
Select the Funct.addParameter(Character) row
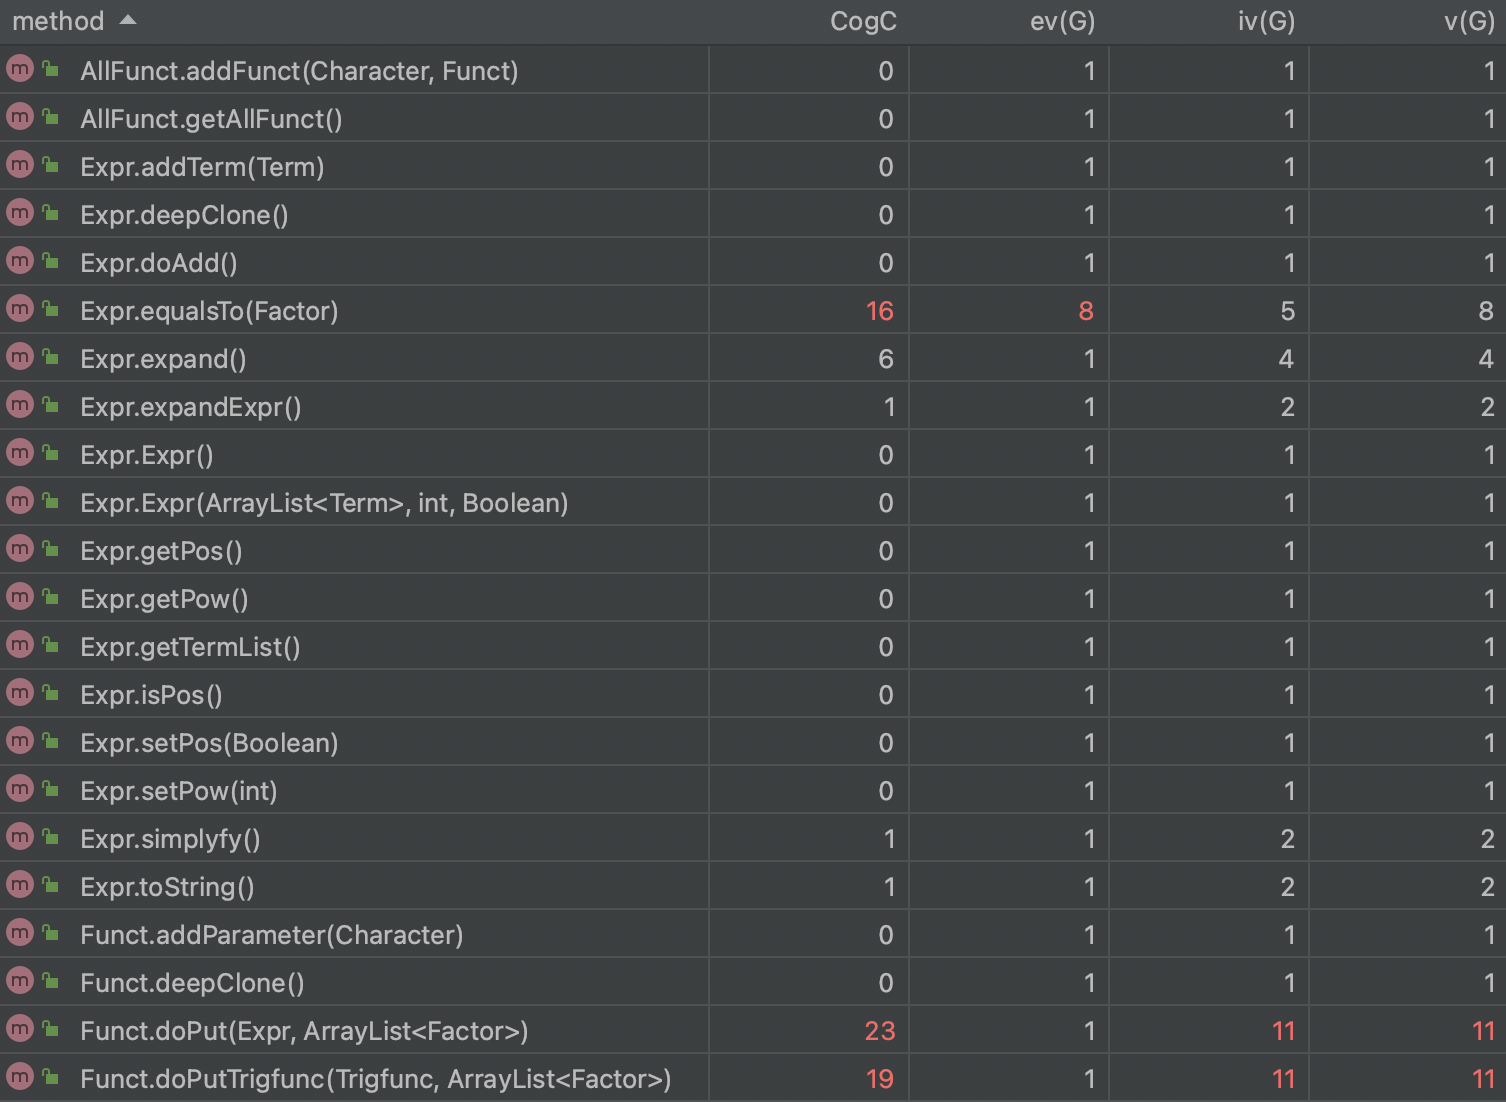[x=753, y=934]
